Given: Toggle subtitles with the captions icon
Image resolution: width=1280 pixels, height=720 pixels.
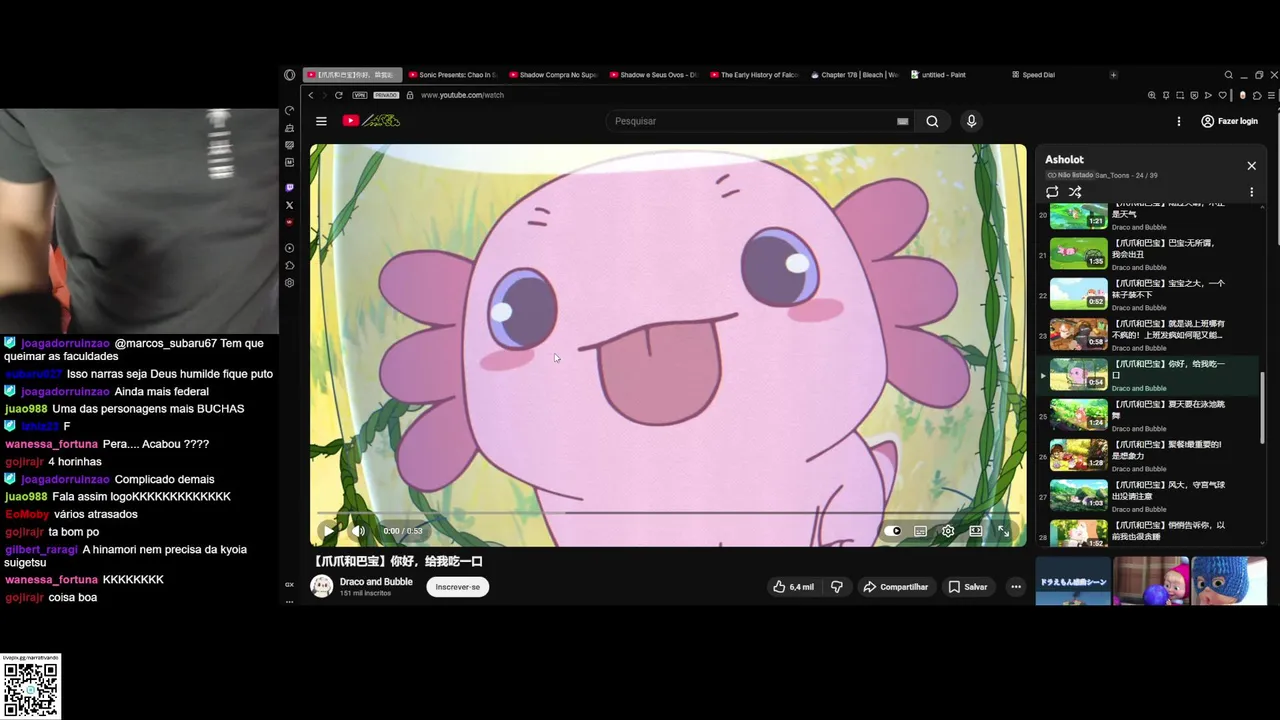Looking at the screenshot, I should [x=920, y=531].
